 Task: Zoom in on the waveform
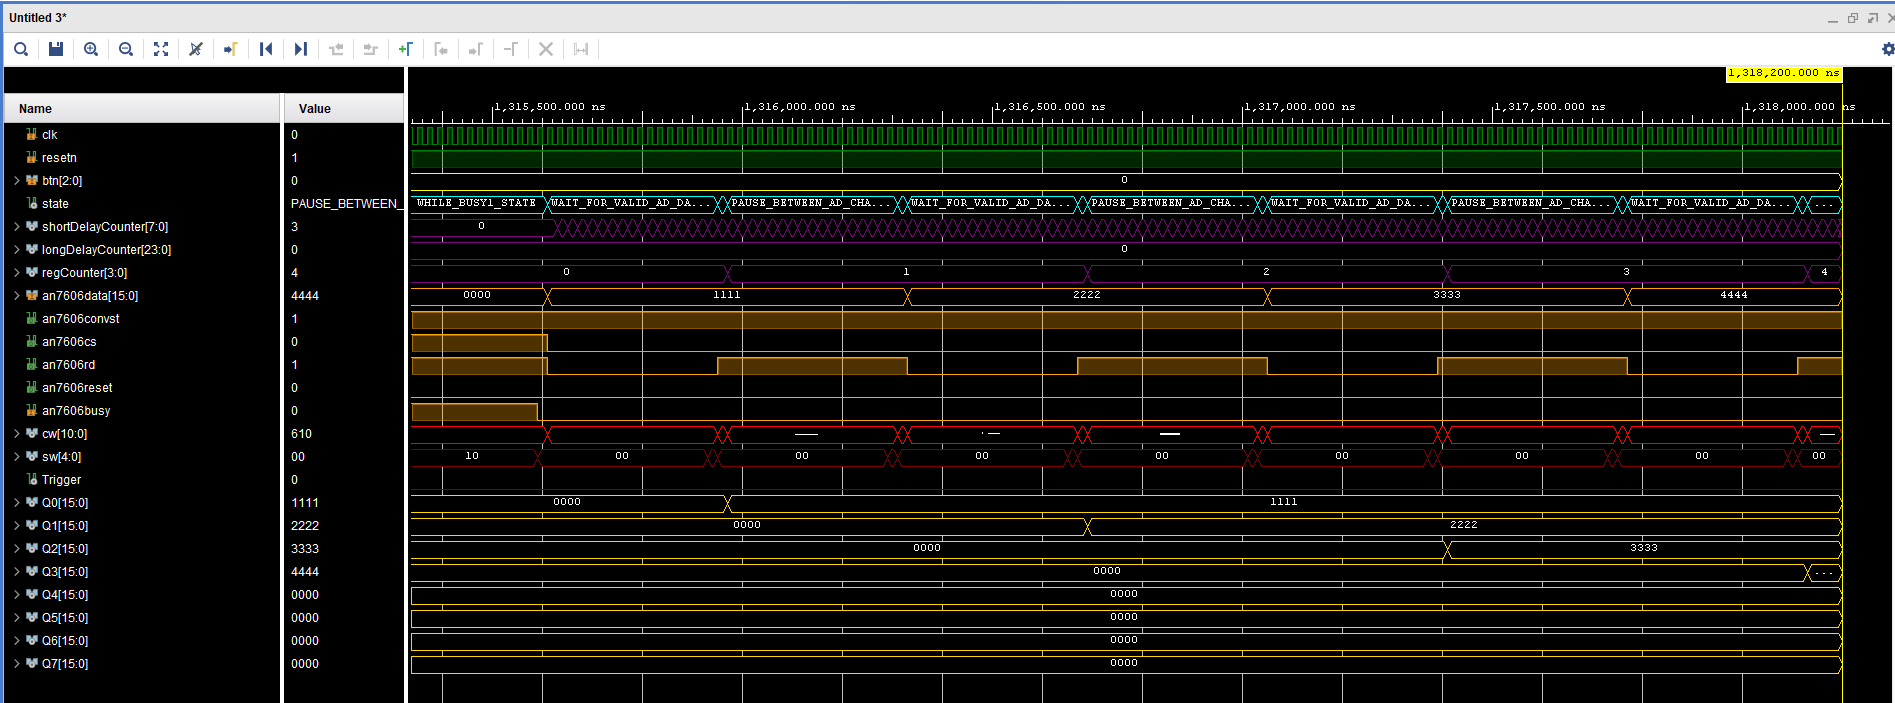pyautogui.click(x=91, y=49)
